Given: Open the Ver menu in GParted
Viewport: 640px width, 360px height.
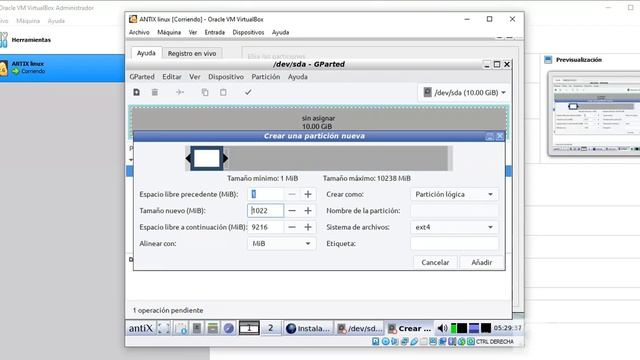Looking at the screenshot, I should pyautogui.click(x=195, y=77).
